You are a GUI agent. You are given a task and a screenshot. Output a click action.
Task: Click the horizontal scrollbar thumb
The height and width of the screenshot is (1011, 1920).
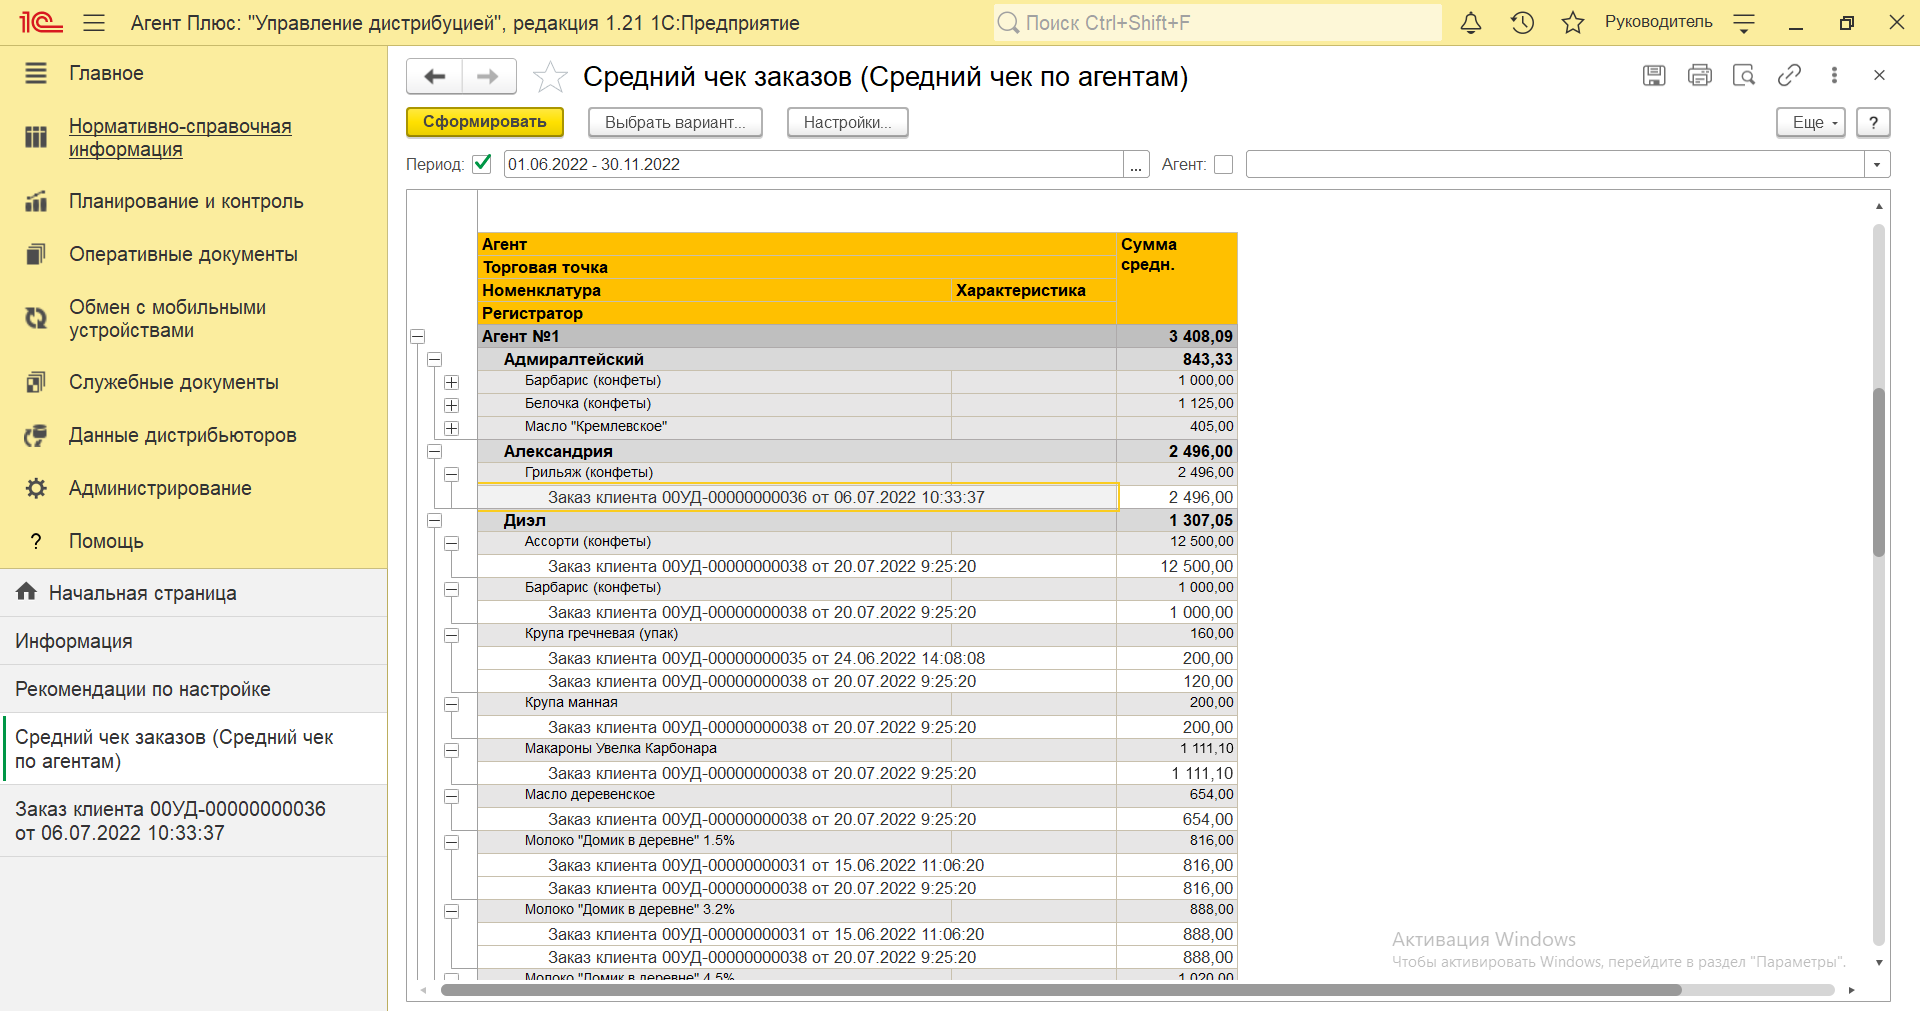[x=1060, y=990]
